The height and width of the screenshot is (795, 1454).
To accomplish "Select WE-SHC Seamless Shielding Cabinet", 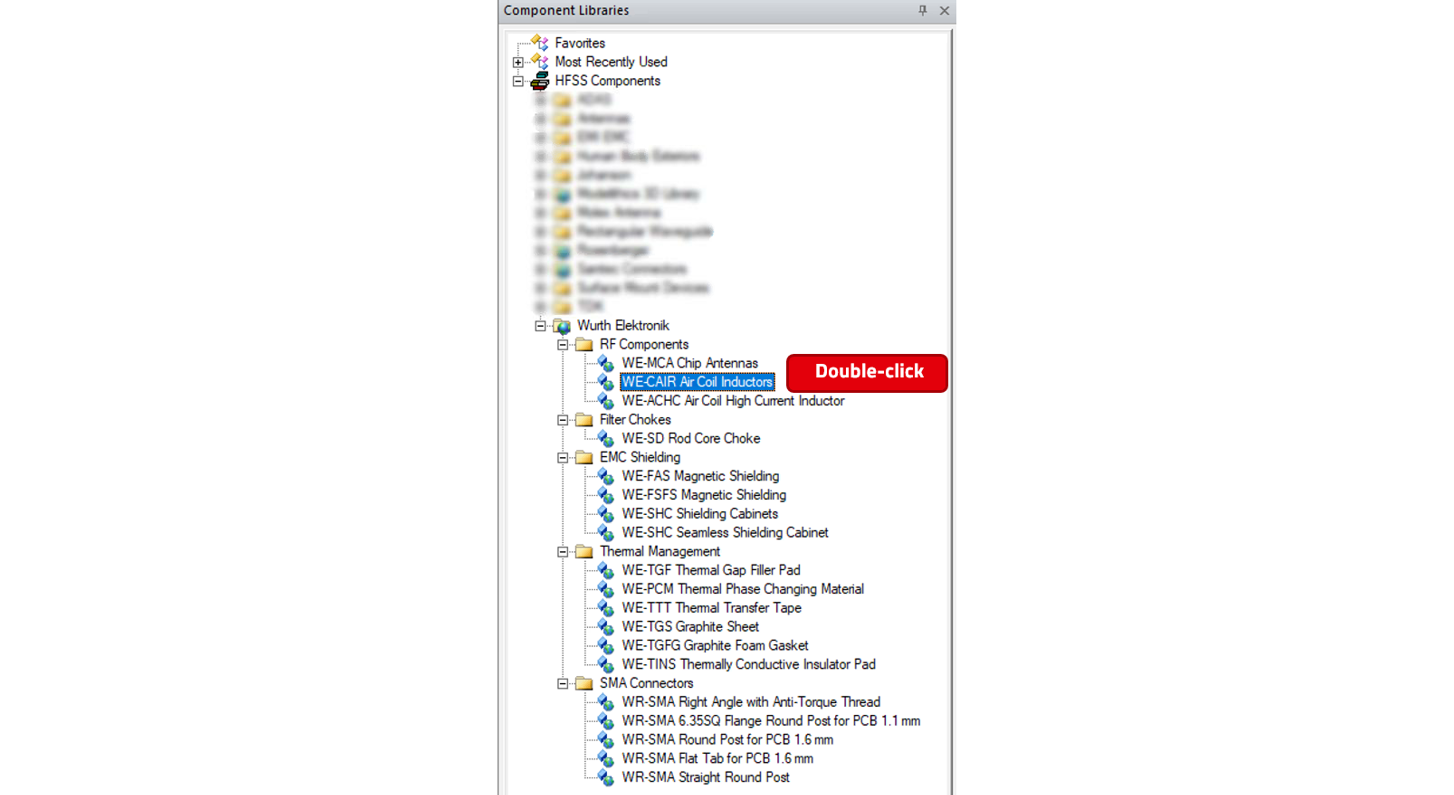I will pyautogui.click(x=725, y=533).
